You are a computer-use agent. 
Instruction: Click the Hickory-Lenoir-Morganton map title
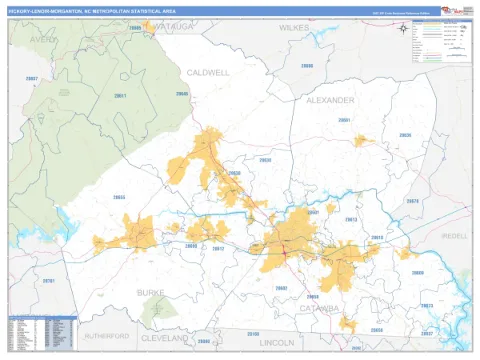(x=92, y=11)
